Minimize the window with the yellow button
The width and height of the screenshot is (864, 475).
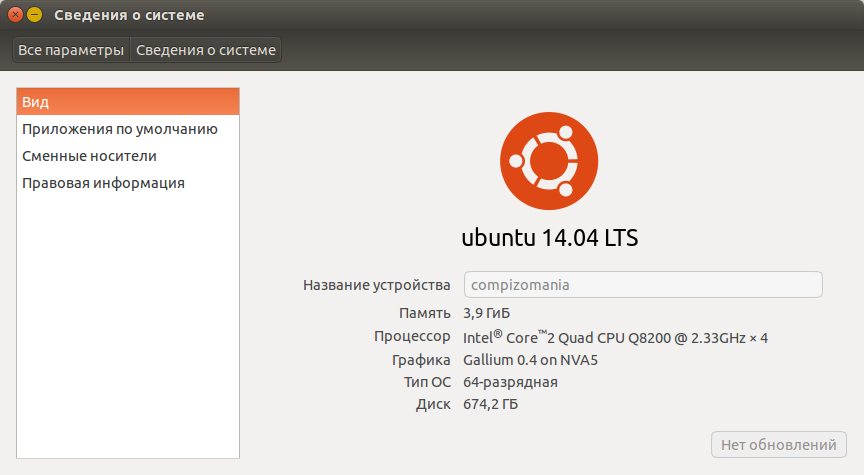(x=34, y=15)
